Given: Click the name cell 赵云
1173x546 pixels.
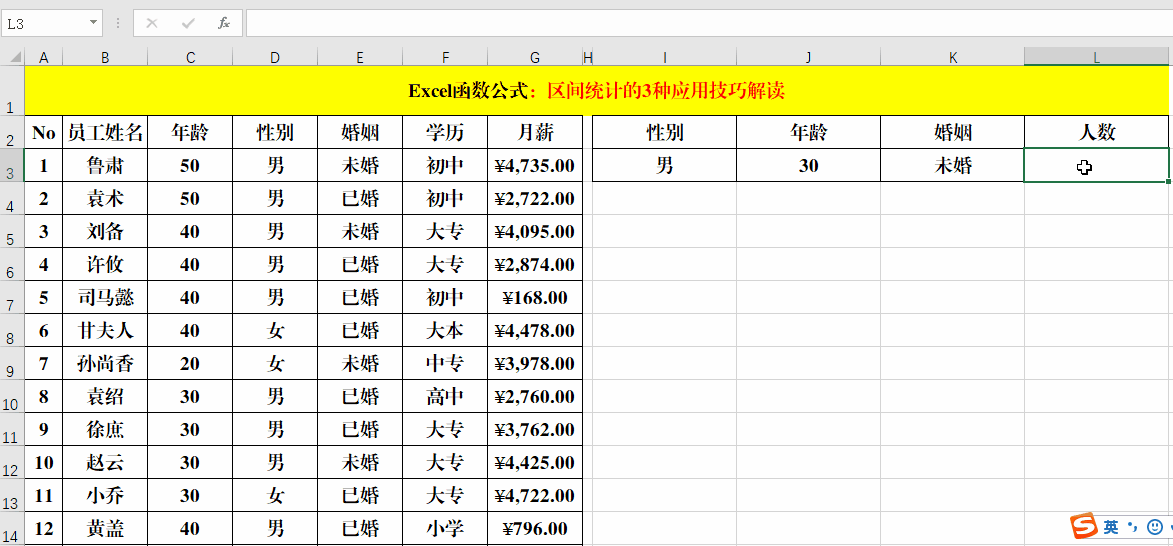Looking at the screenshot, I should (x=105, y=462).
